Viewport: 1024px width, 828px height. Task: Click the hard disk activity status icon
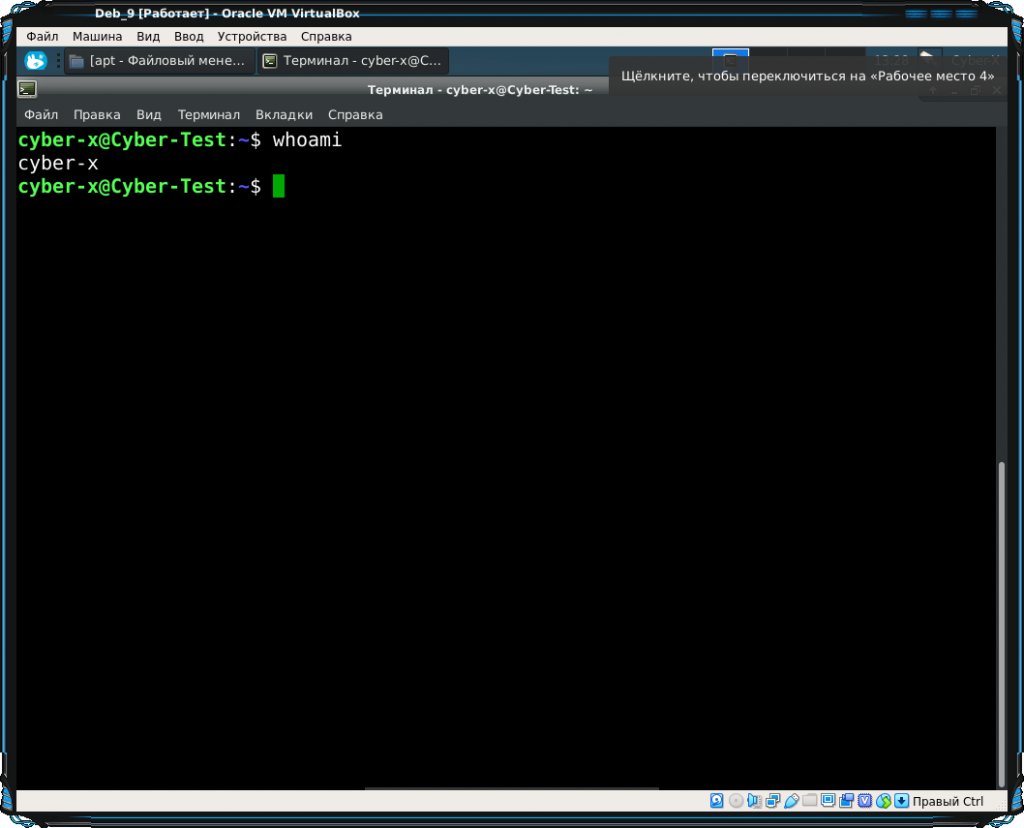pyautogui.click(x=716, y=801)
